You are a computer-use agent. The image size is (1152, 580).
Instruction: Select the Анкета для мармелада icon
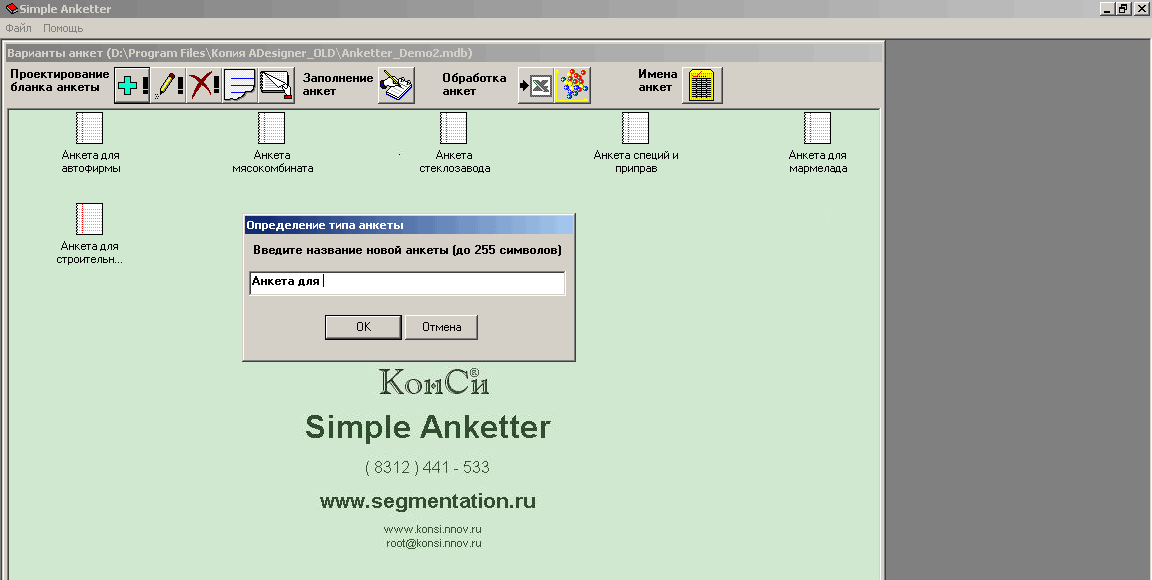[x=818, y=128]
